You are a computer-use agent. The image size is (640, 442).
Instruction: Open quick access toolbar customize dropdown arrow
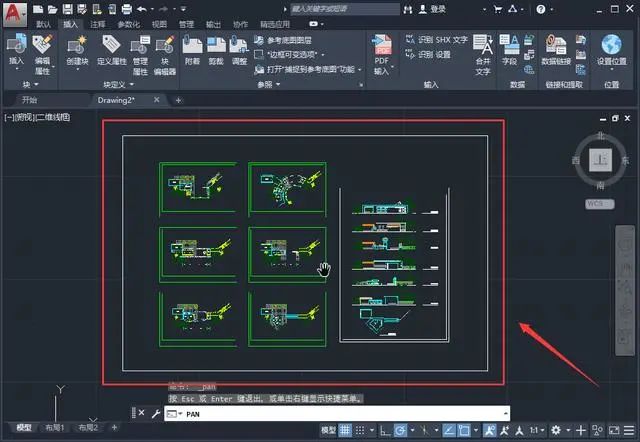click(x=183, y=9)
